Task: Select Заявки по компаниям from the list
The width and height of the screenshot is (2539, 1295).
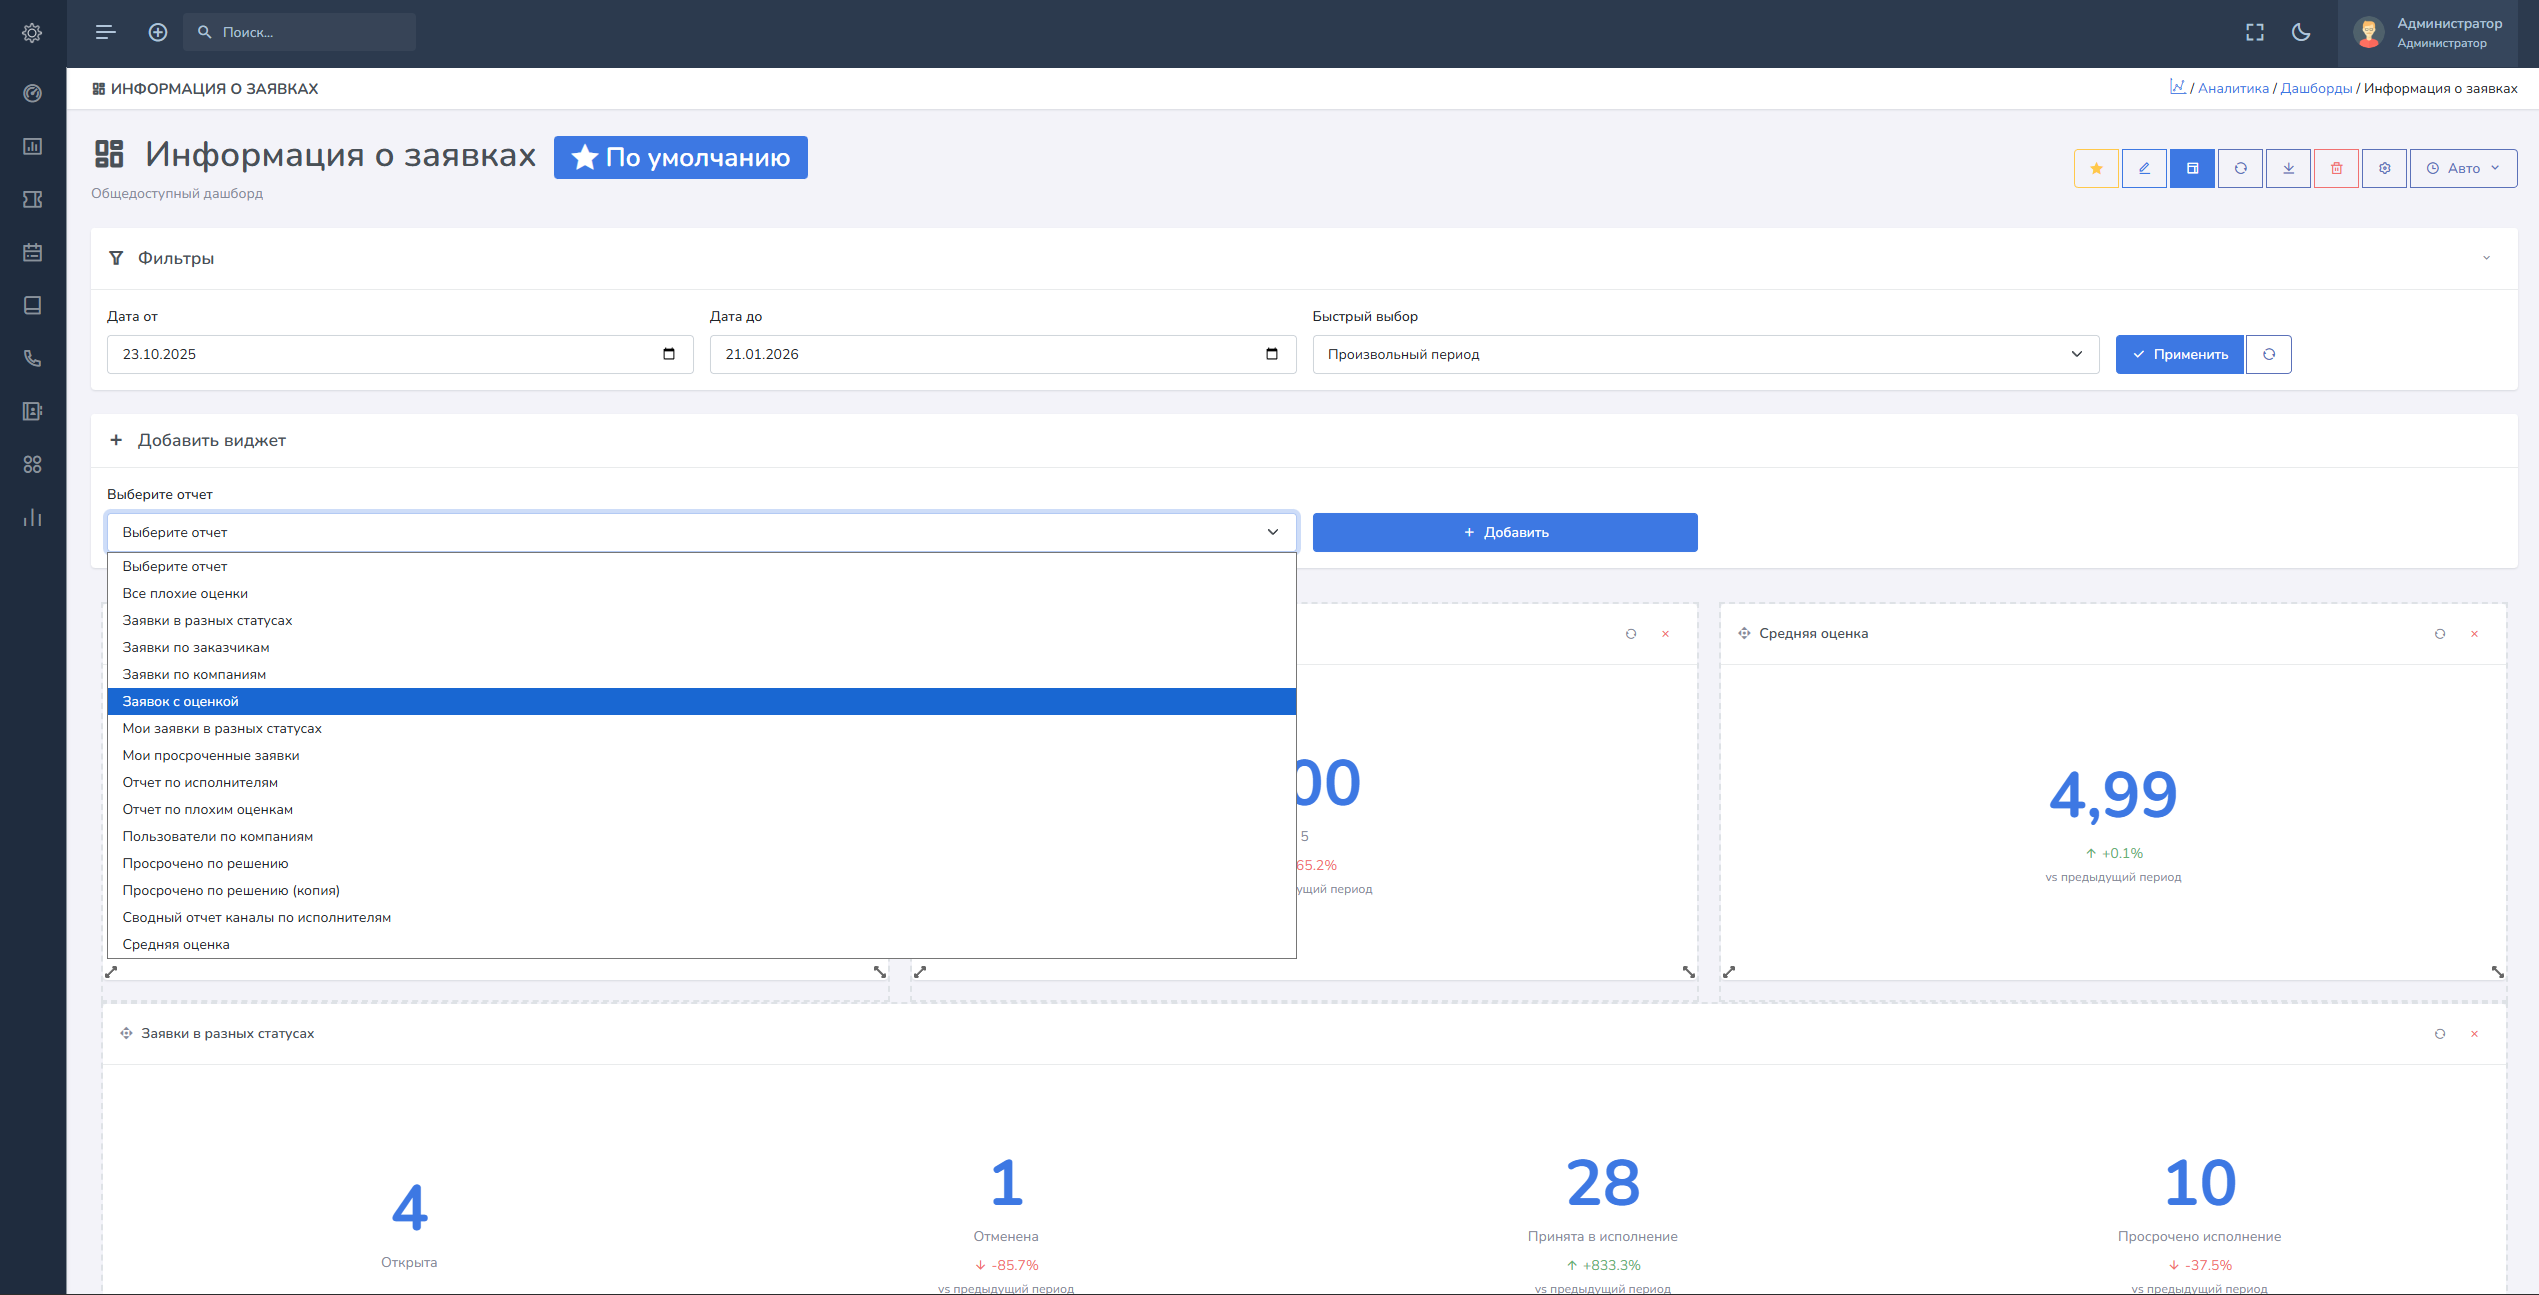Action: 194,674
